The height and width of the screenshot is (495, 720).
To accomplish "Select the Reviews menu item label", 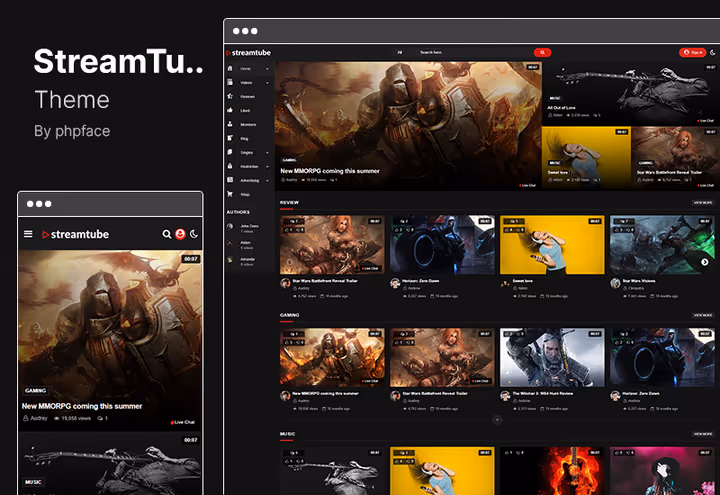I will tap(248, 97).
